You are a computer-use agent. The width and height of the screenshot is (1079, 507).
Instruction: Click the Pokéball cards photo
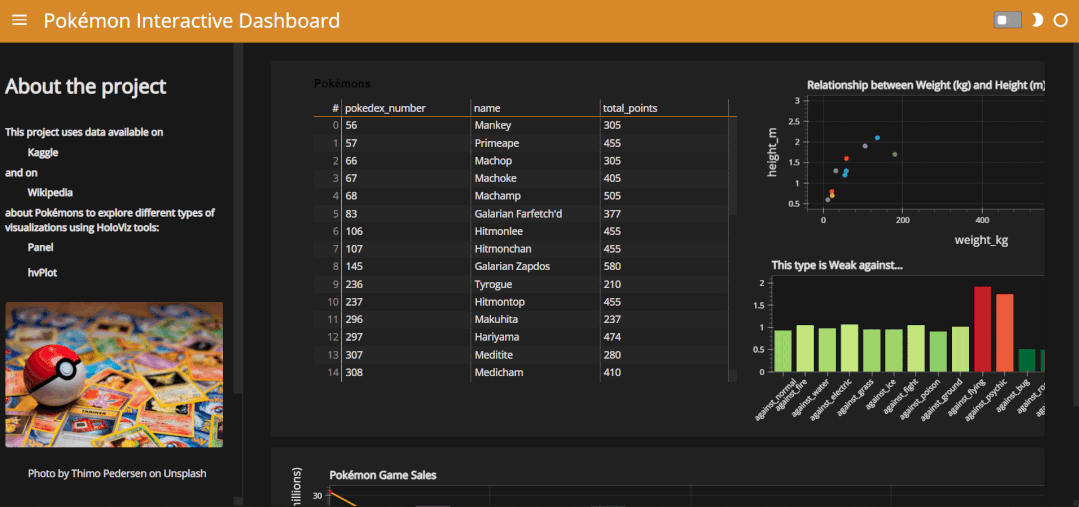point(114,375)
